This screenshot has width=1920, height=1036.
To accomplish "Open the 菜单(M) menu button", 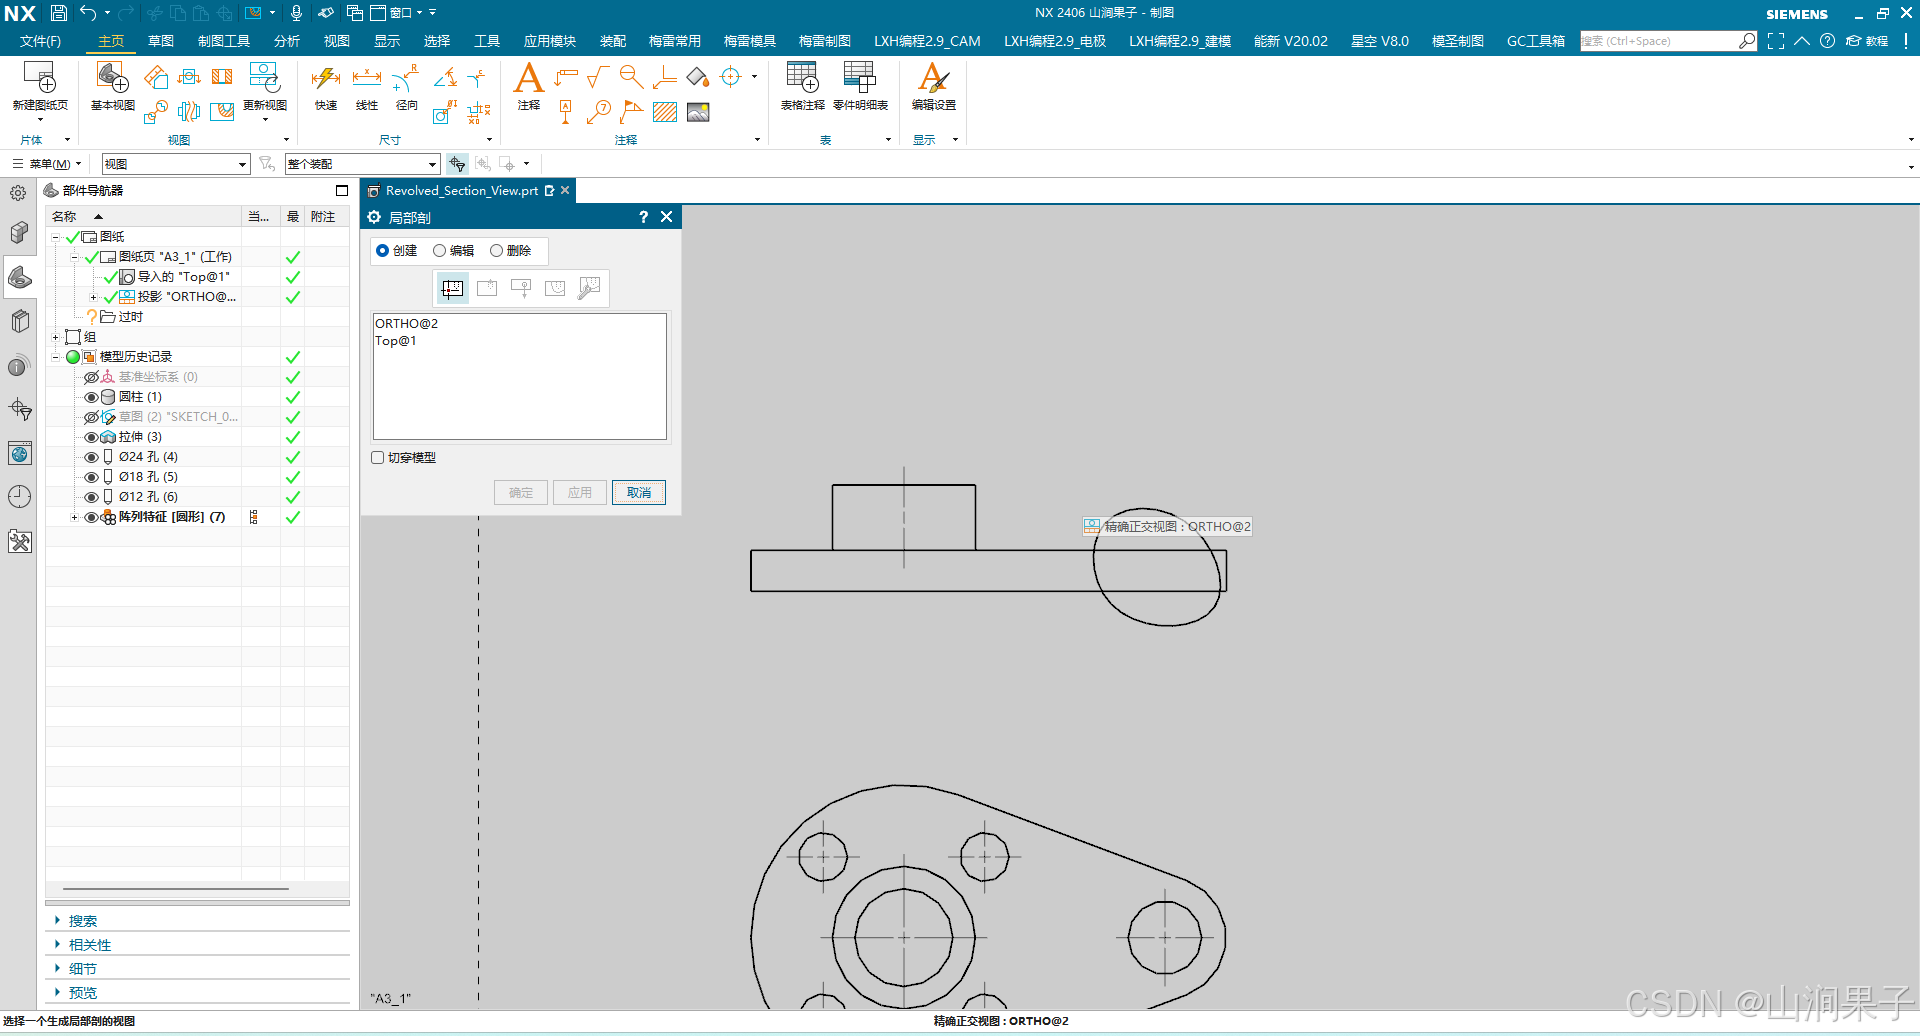I will pyautogui.click(x=47, y=164).
